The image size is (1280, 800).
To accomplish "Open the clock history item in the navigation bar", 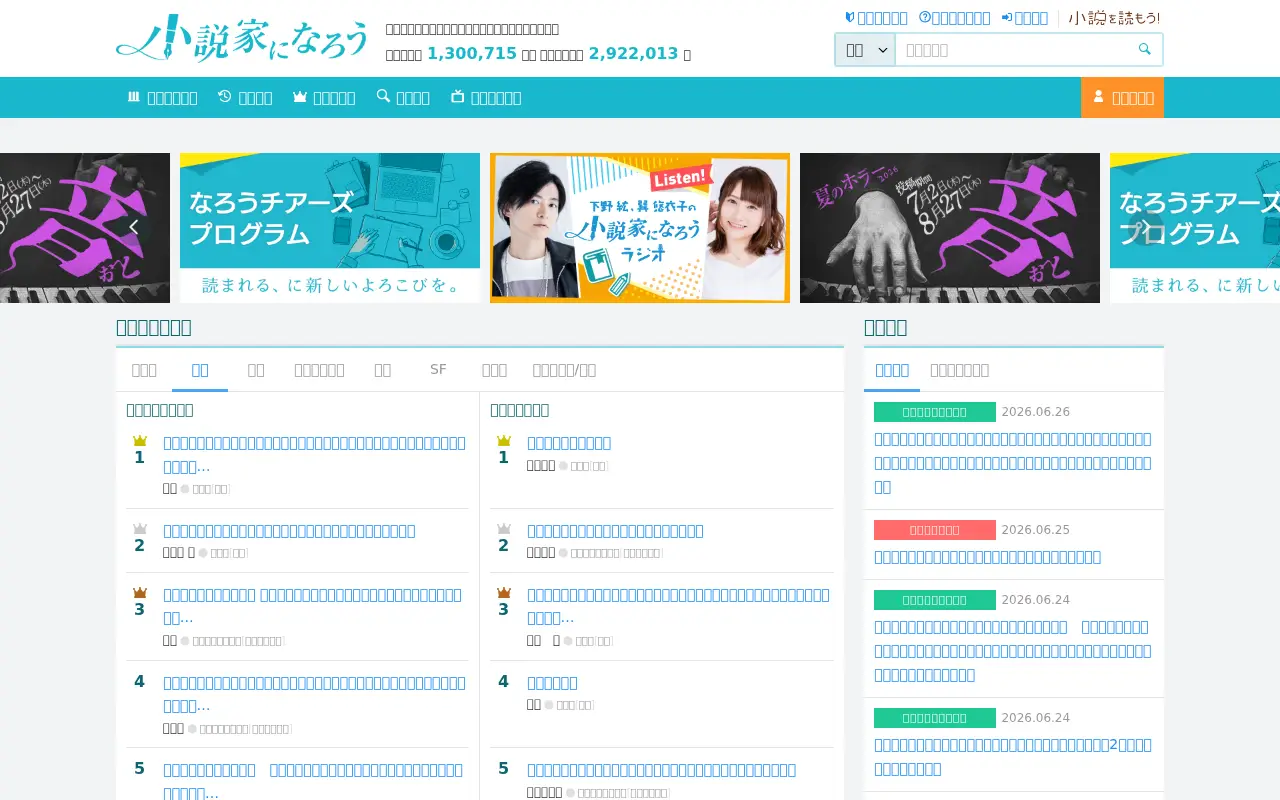I will coord(245,97).
